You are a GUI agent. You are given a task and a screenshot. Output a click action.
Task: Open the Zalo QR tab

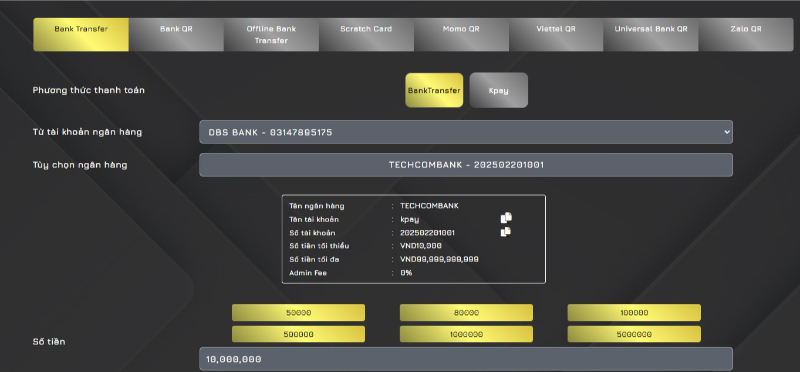point(745,35)
